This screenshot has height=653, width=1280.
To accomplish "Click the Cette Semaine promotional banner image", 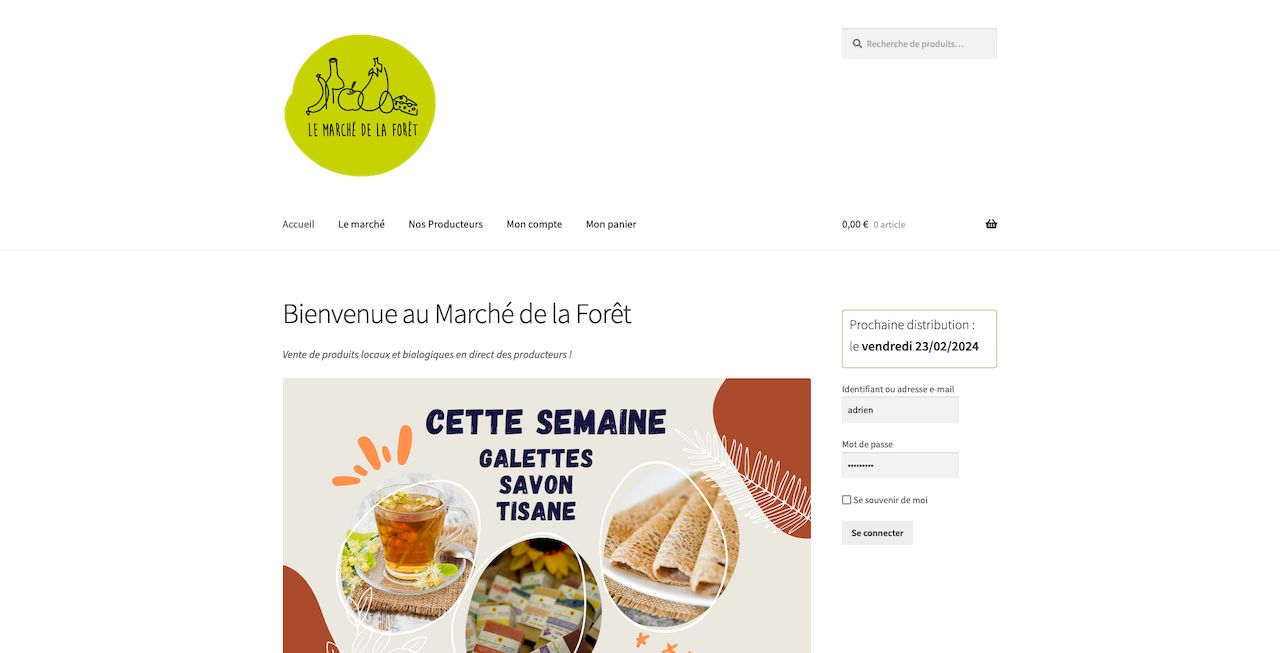I will 547,516.
